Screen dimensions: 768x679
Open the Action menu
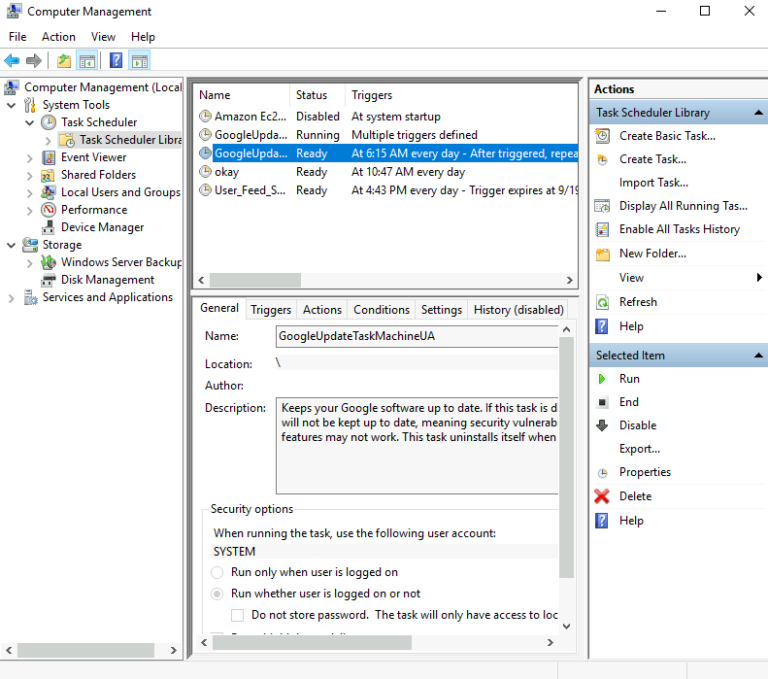58,37
